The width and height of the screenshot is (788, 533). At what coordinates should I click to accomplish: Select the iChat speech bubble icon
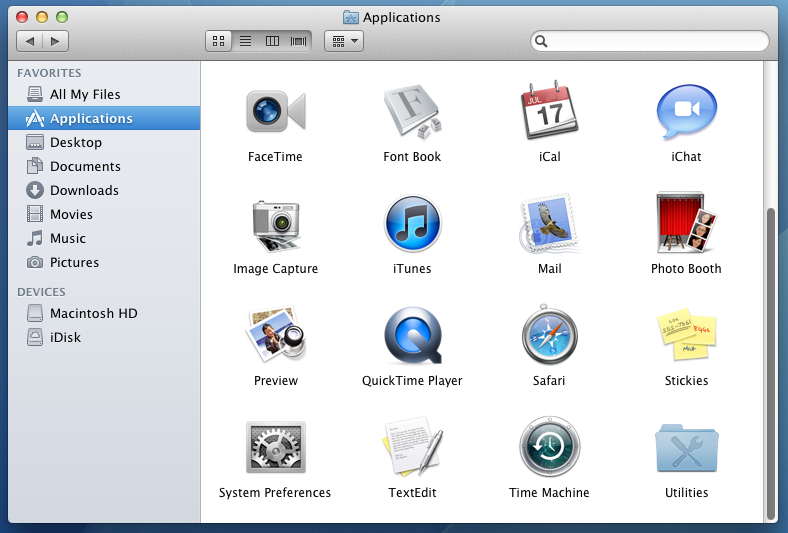[686, 112]
